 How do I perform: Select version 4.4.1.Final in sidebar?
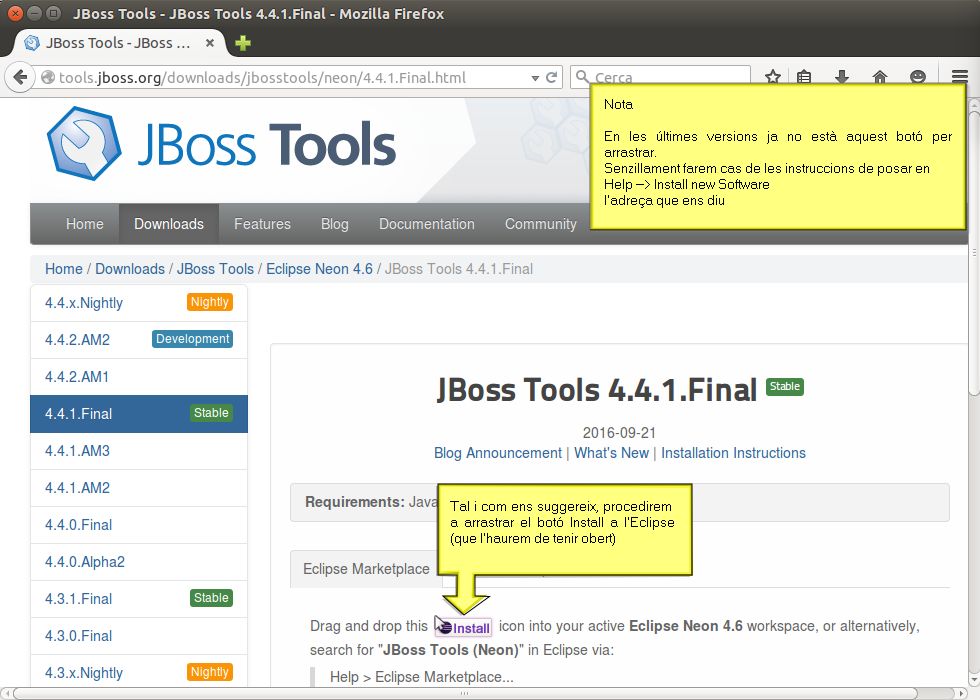[139, 414]
